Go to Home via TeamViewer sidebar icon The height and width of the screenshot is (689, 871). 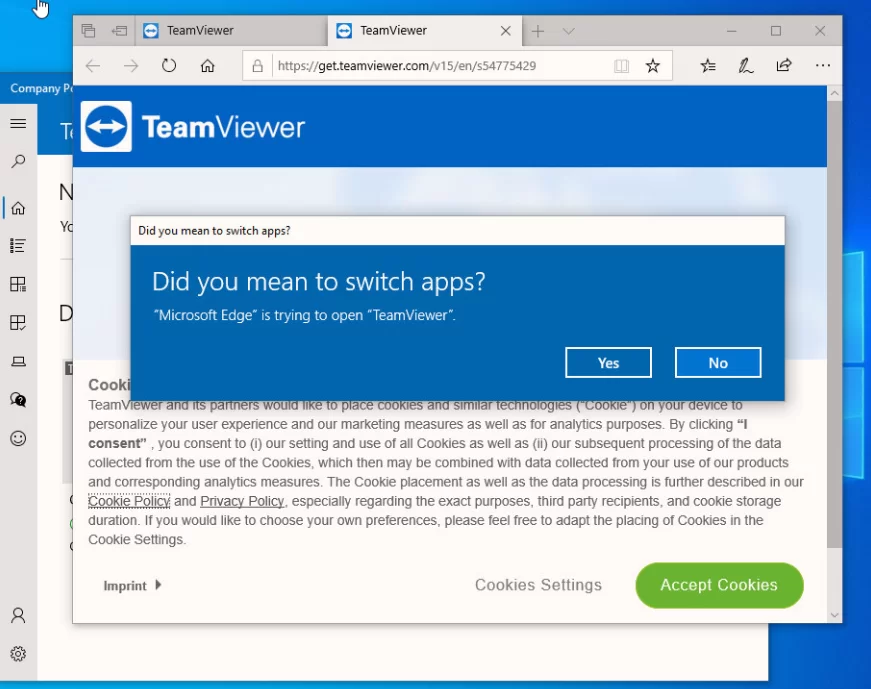pos(17,208)
